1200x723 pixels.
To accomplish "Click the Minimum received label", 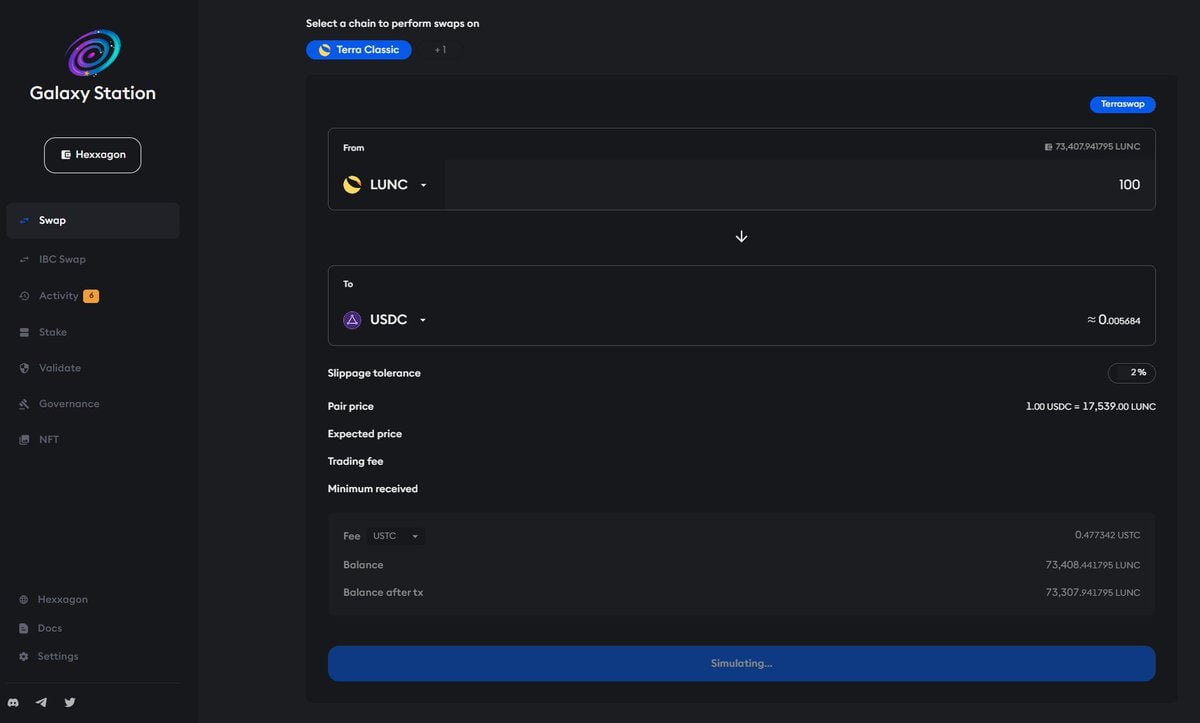I will [x=373, y=489].
